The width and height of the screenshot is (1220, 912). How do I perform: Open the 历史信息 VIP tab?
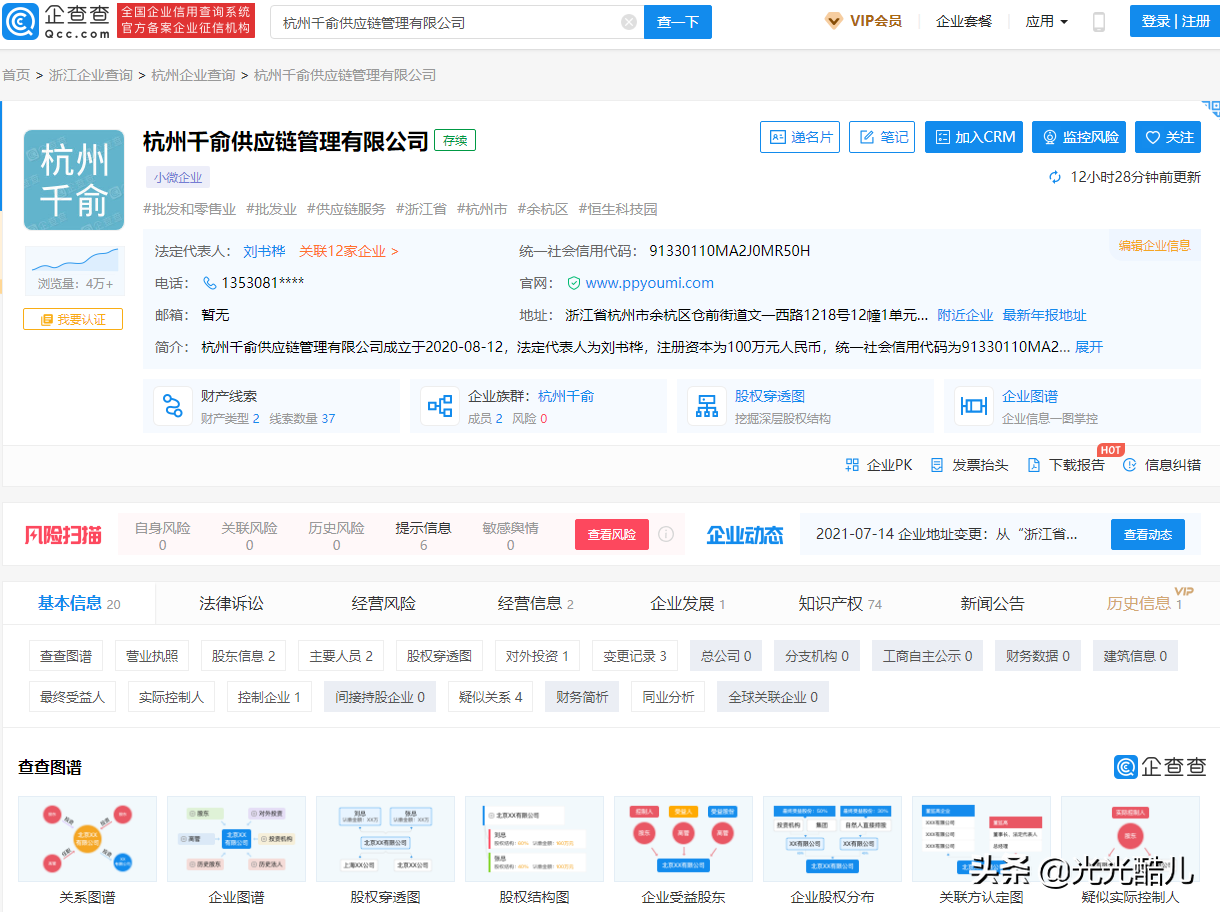tap(1145, 603)
